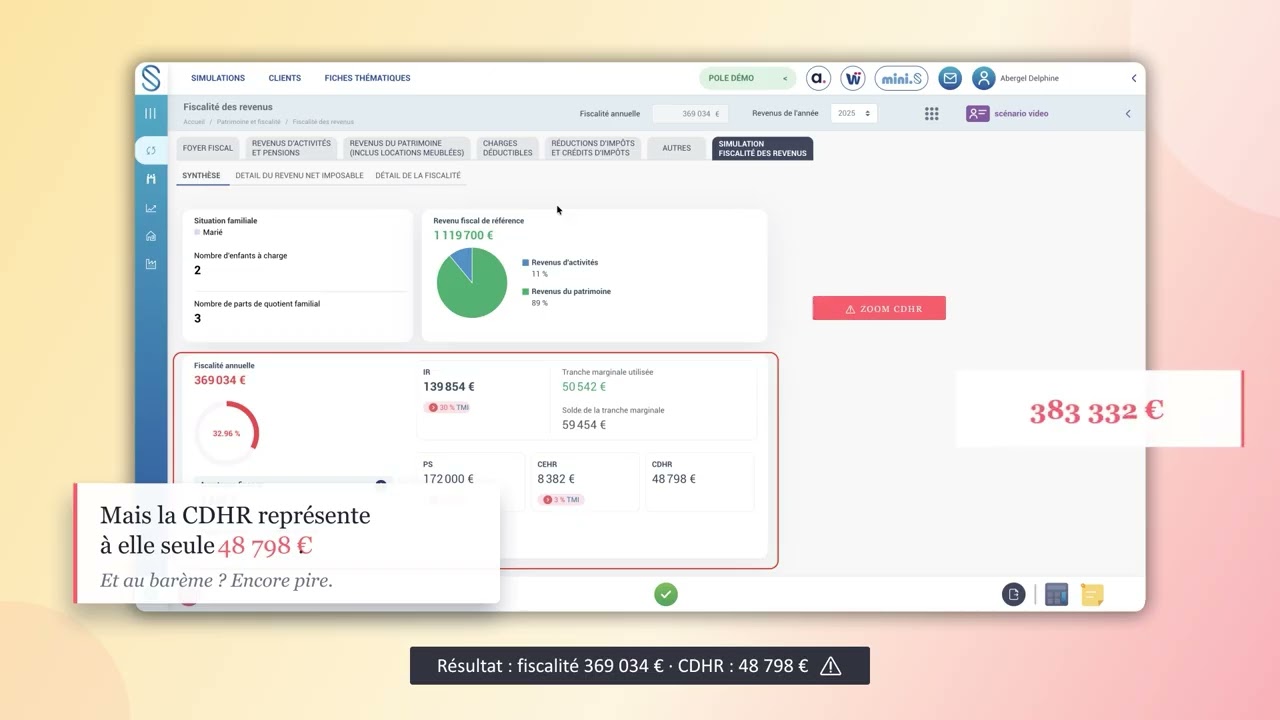Click Patrimoine et fiscalité breadcrumb link

pyautogui.click(x=249, y=122)
